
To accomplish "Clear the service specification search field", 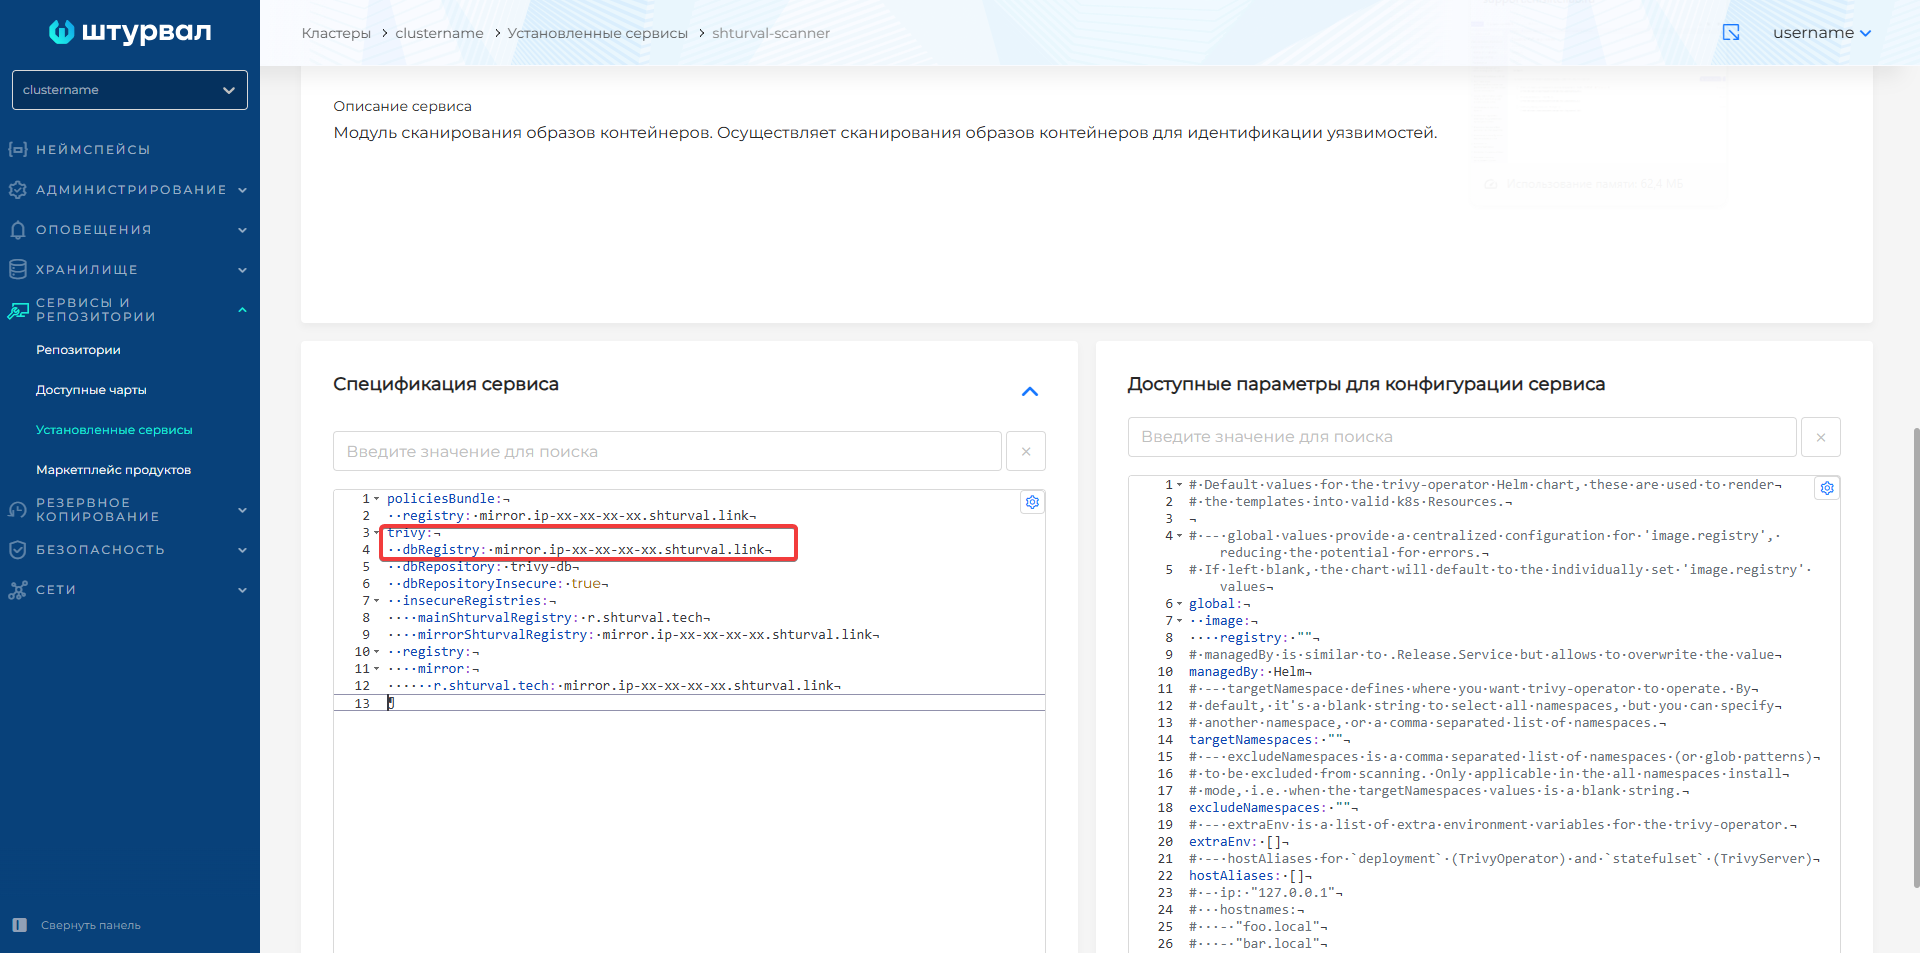I will (x=1025, y=452).
